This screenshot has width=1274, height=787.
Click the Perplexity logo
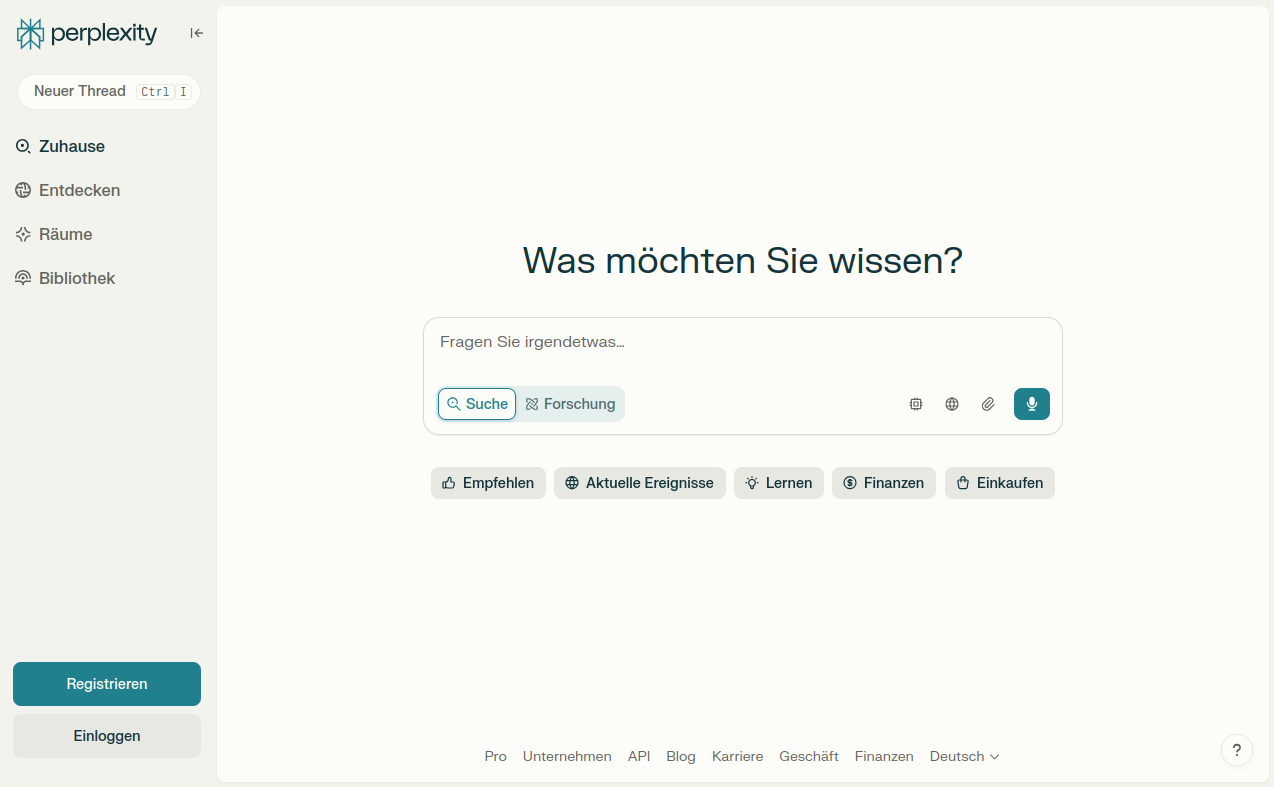click(x=87, y=33)
